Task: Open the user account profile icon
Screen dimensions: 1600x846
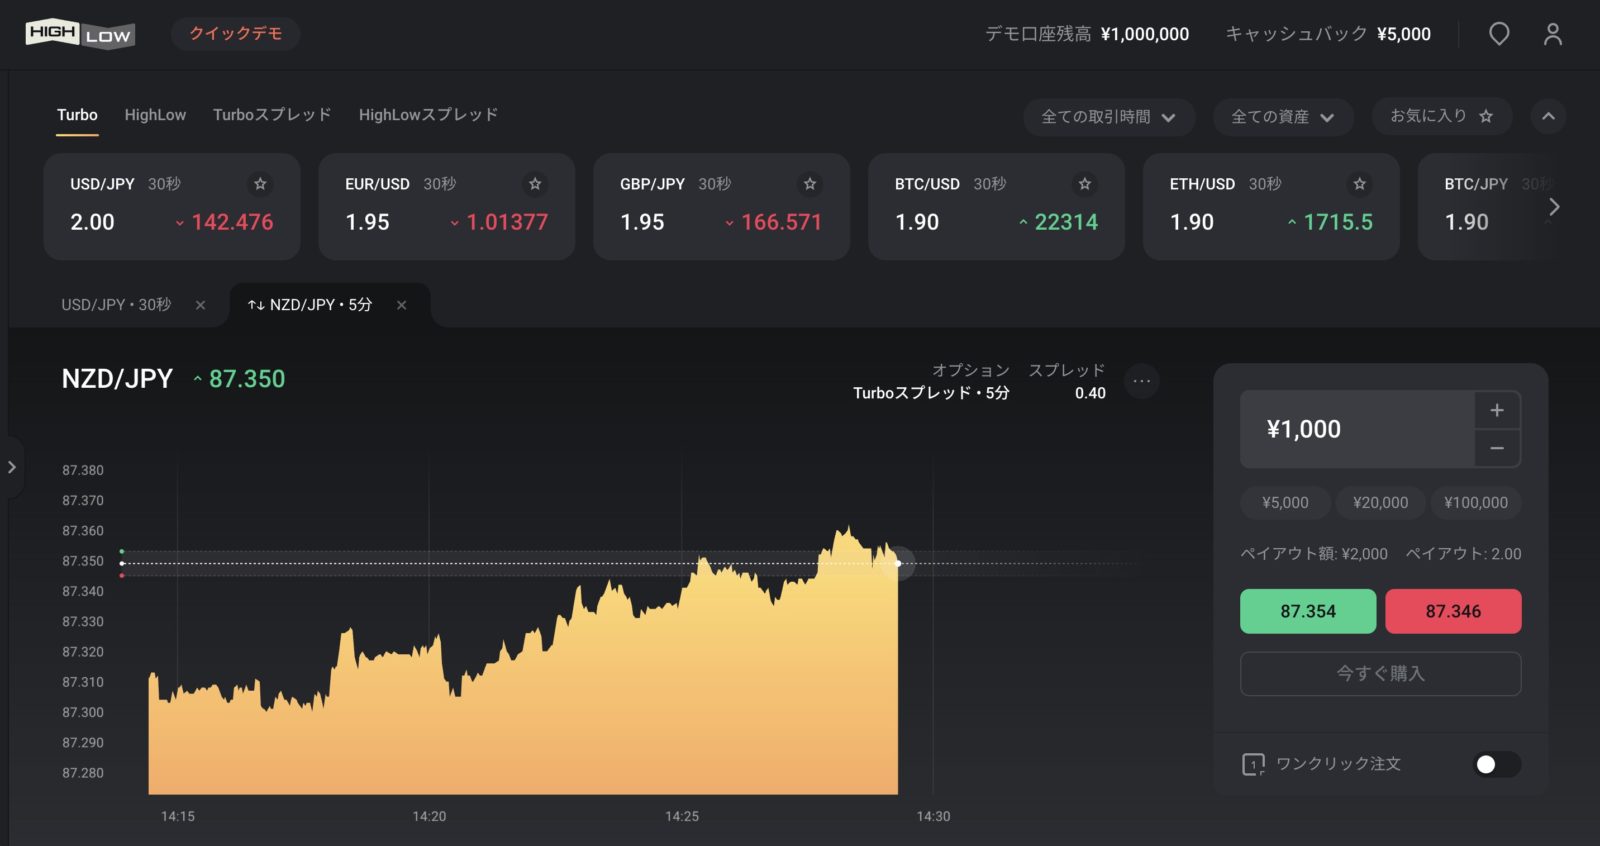Action: pos(1552,34)
